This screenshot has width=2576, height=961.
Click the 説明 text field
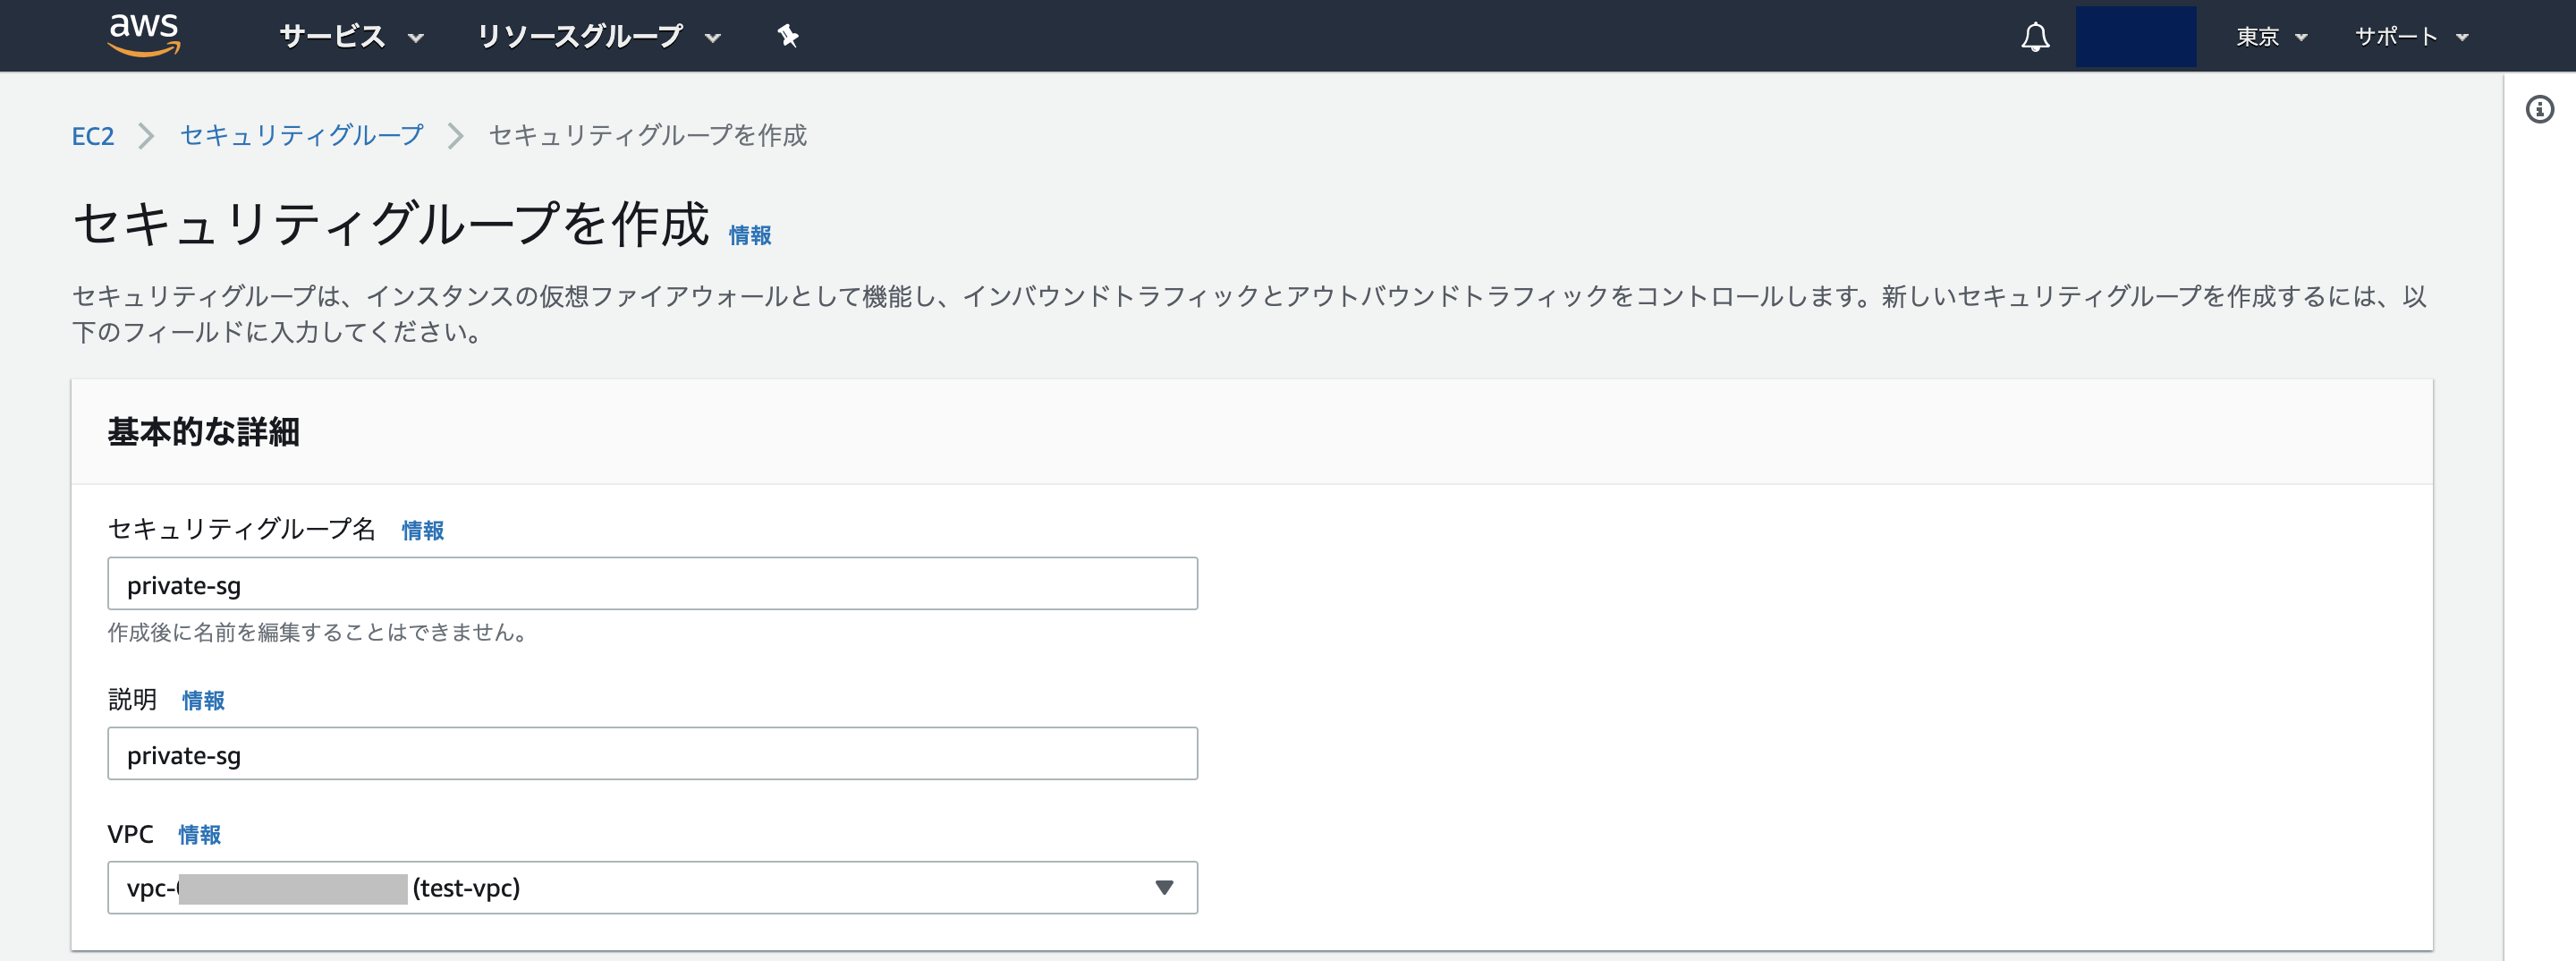pyautogui.click(x=650, y=753)
